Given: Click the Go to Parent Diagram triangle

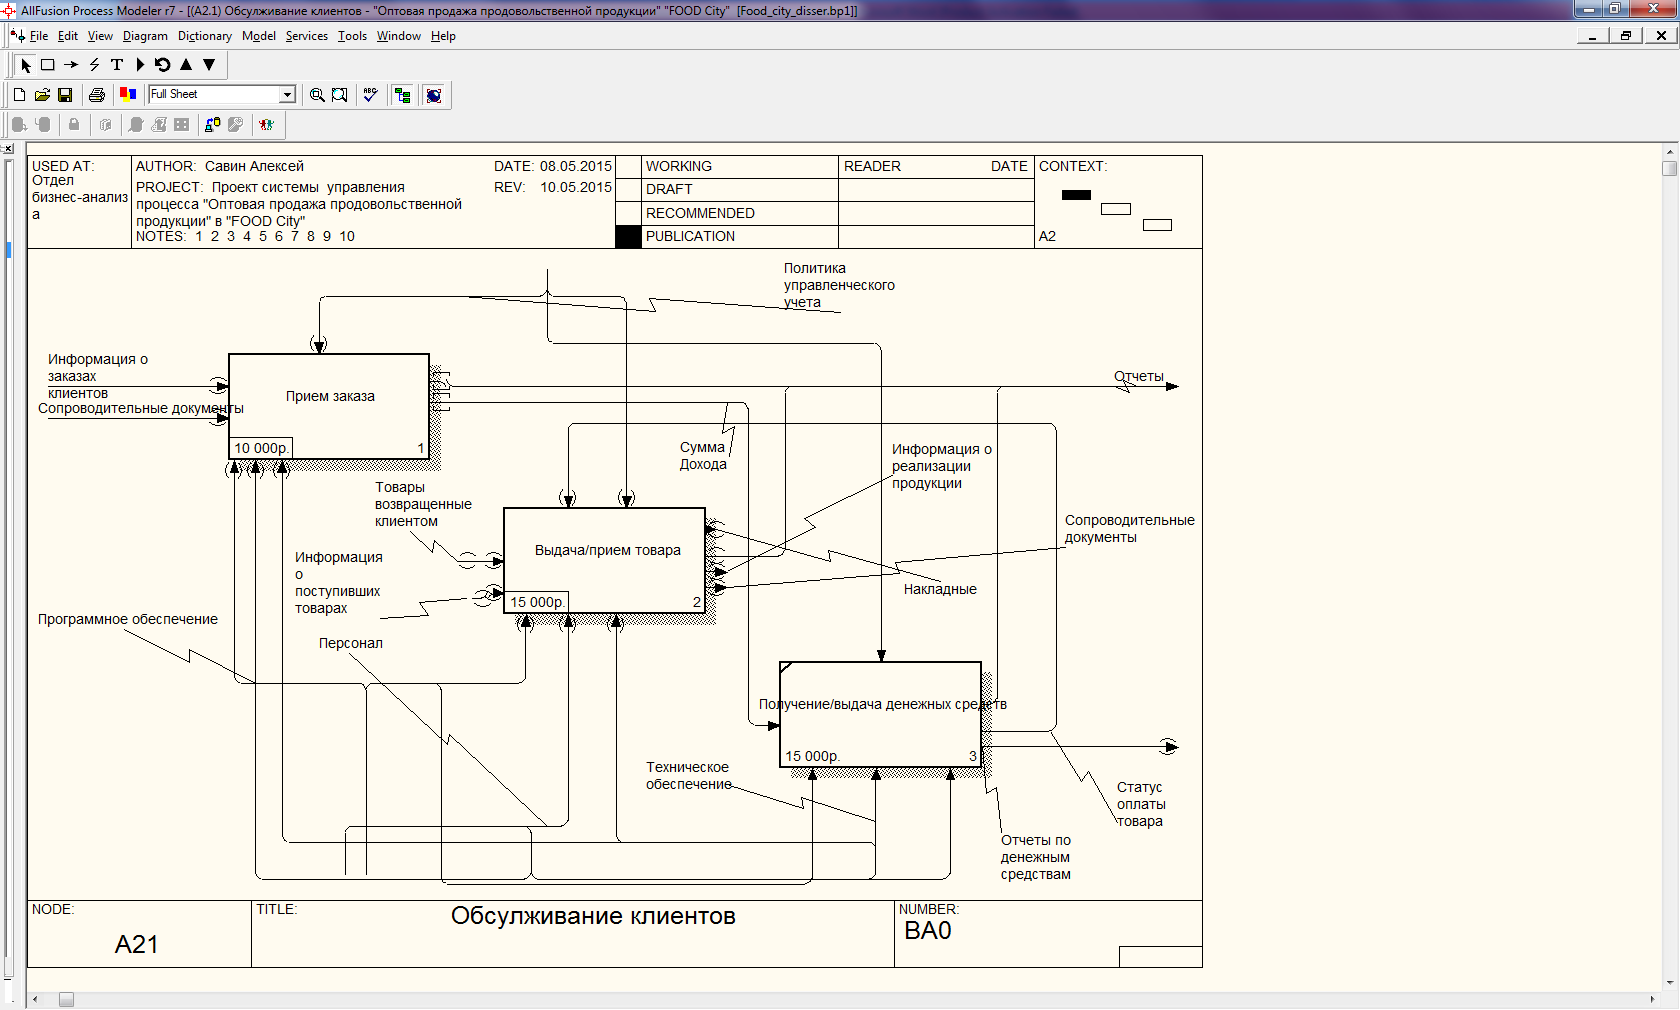Looking at the screenshot, I should pyautogui.click(x=186, y=65).
